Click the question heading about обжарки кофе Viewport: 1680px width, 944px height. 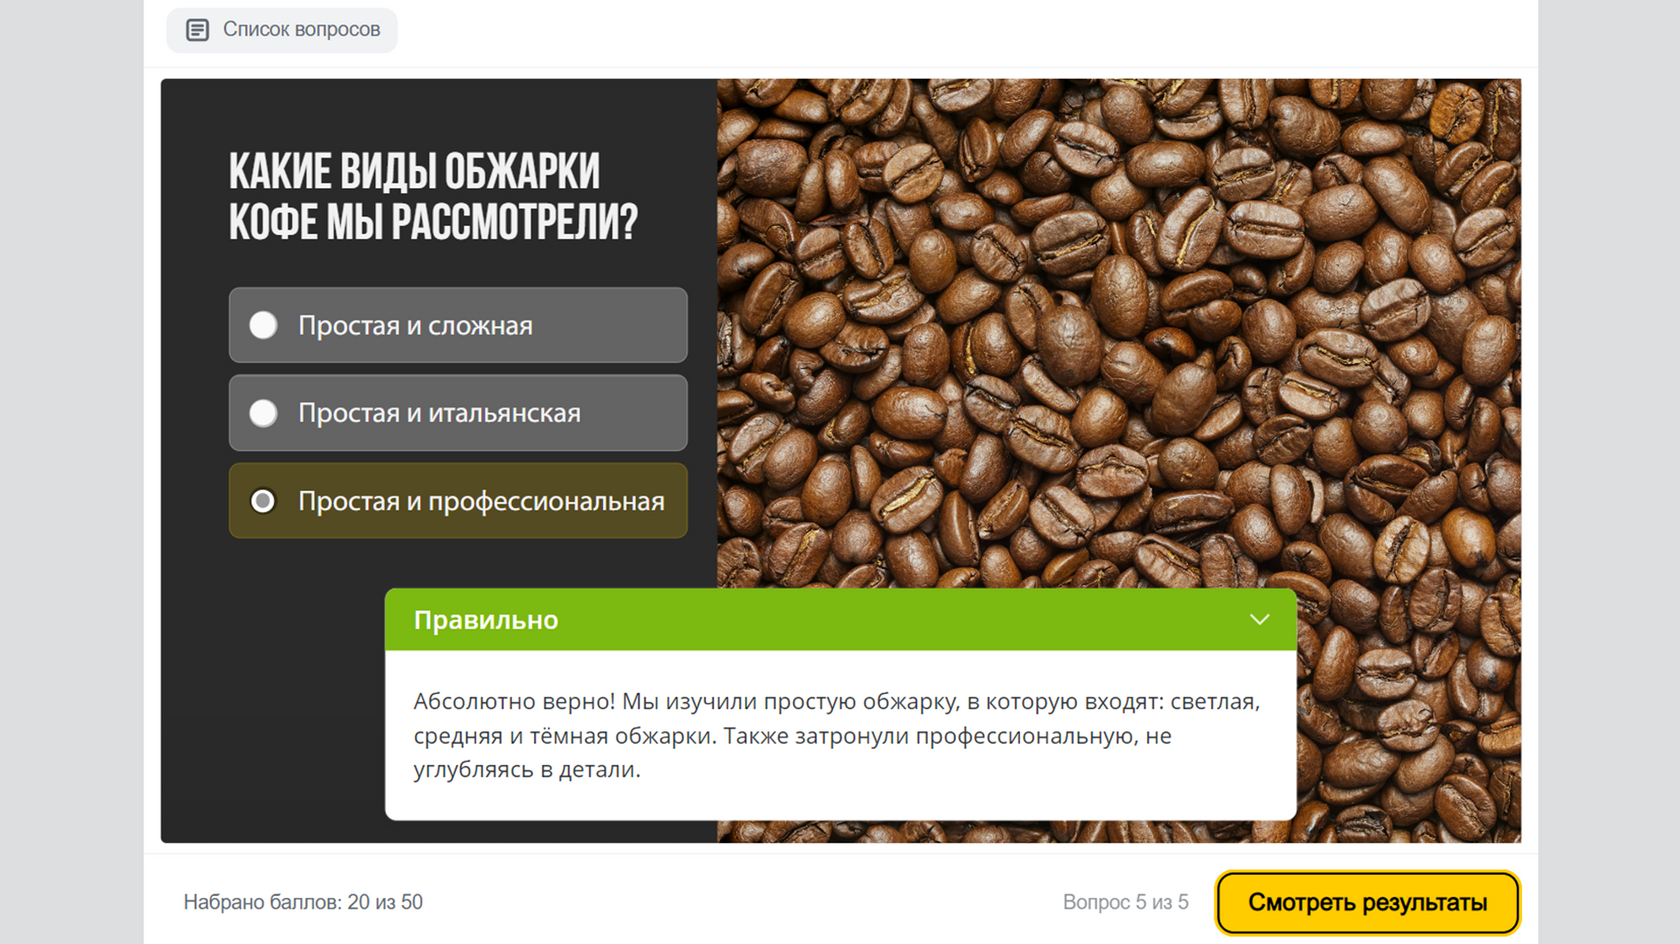coord(433,196)
